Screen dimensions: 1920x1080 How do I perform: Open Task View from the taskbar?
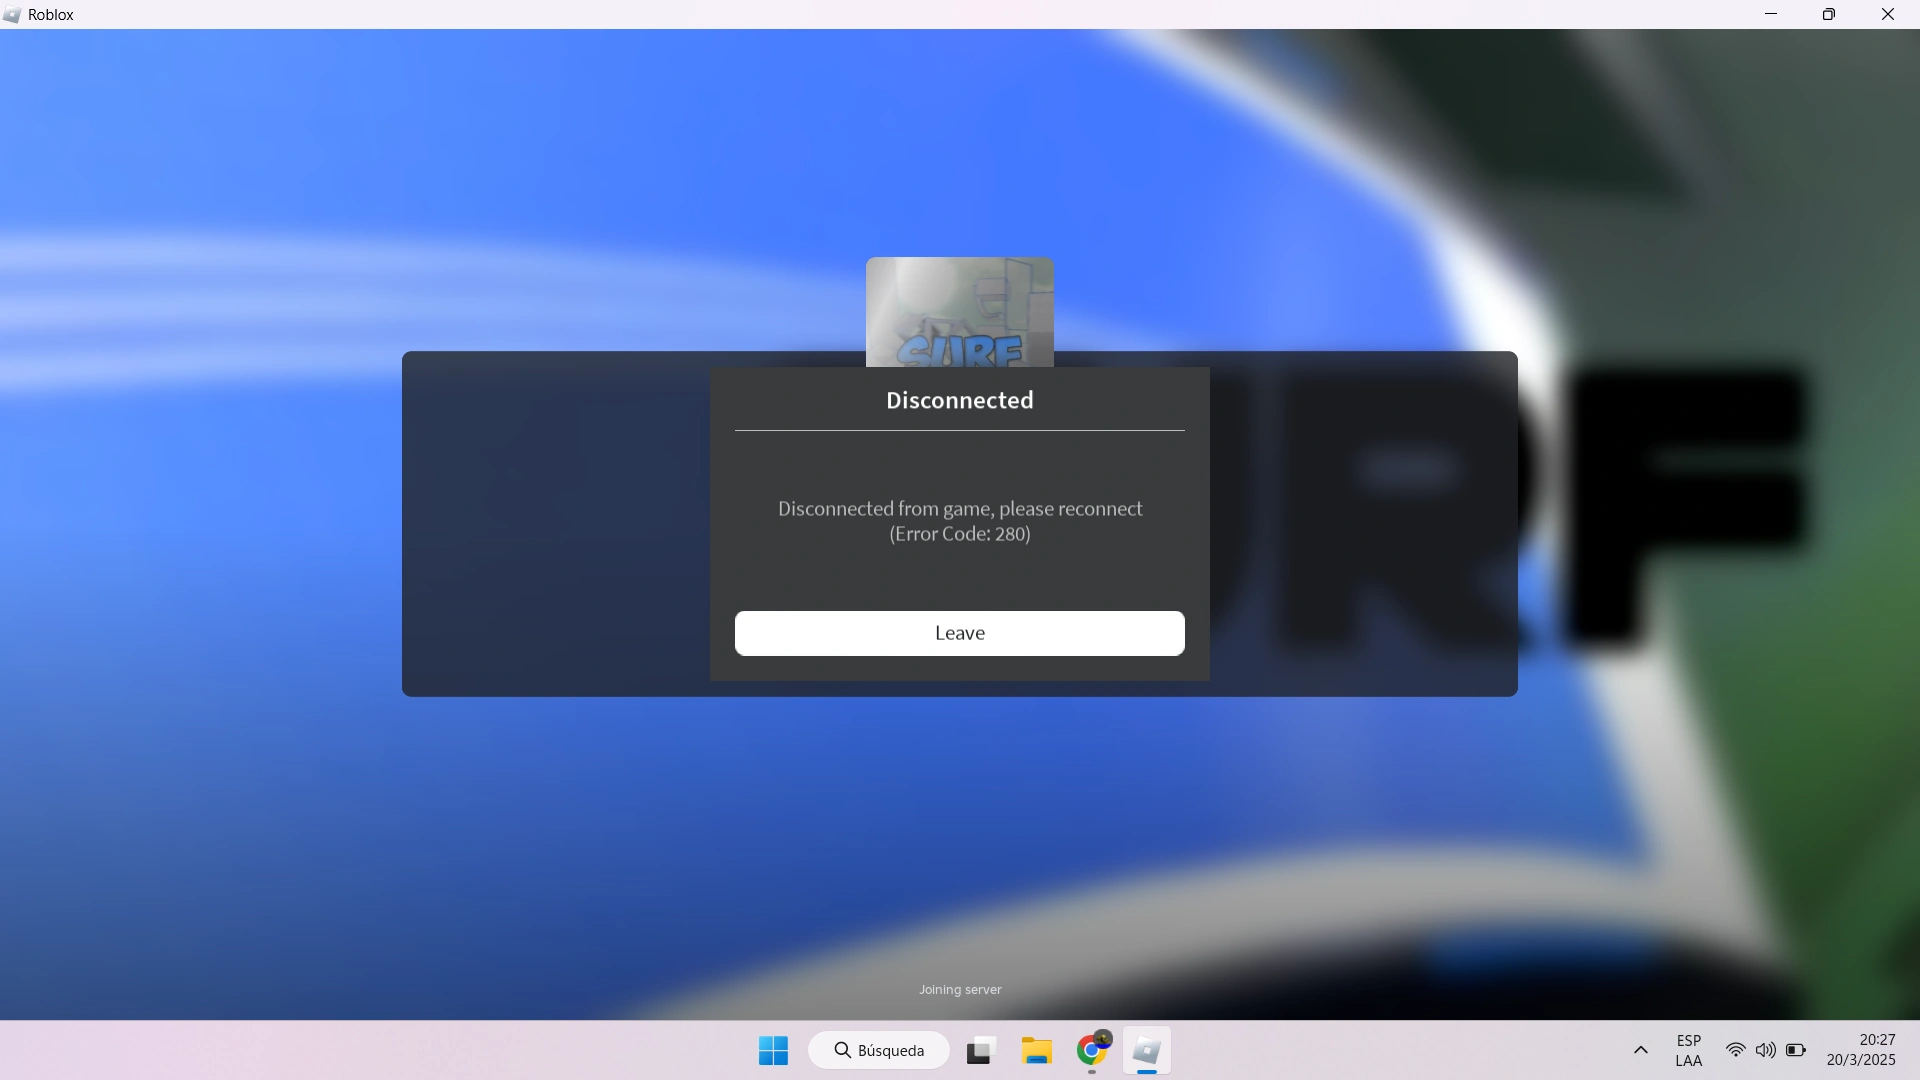point(980,1050)
